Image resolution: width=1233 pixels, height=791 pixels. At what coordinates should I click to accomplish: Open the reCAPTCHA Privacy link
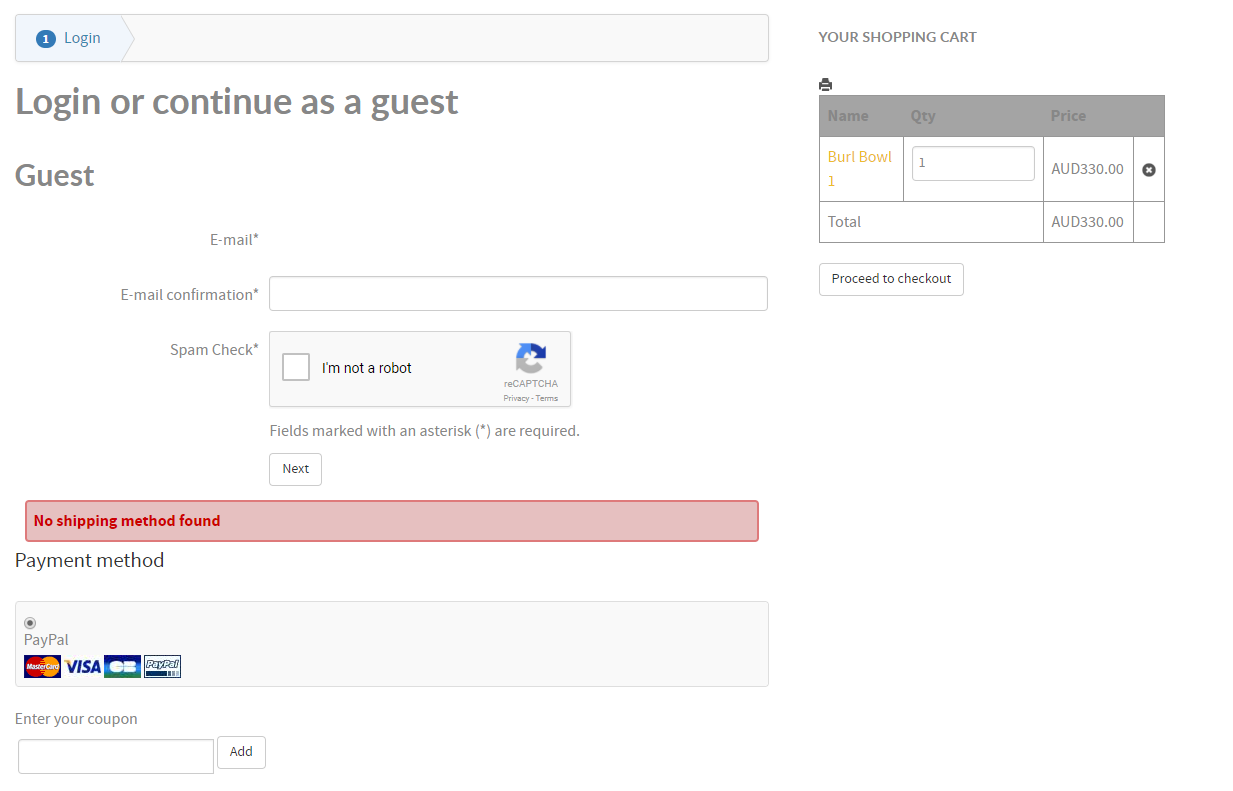tap(516, 398)
